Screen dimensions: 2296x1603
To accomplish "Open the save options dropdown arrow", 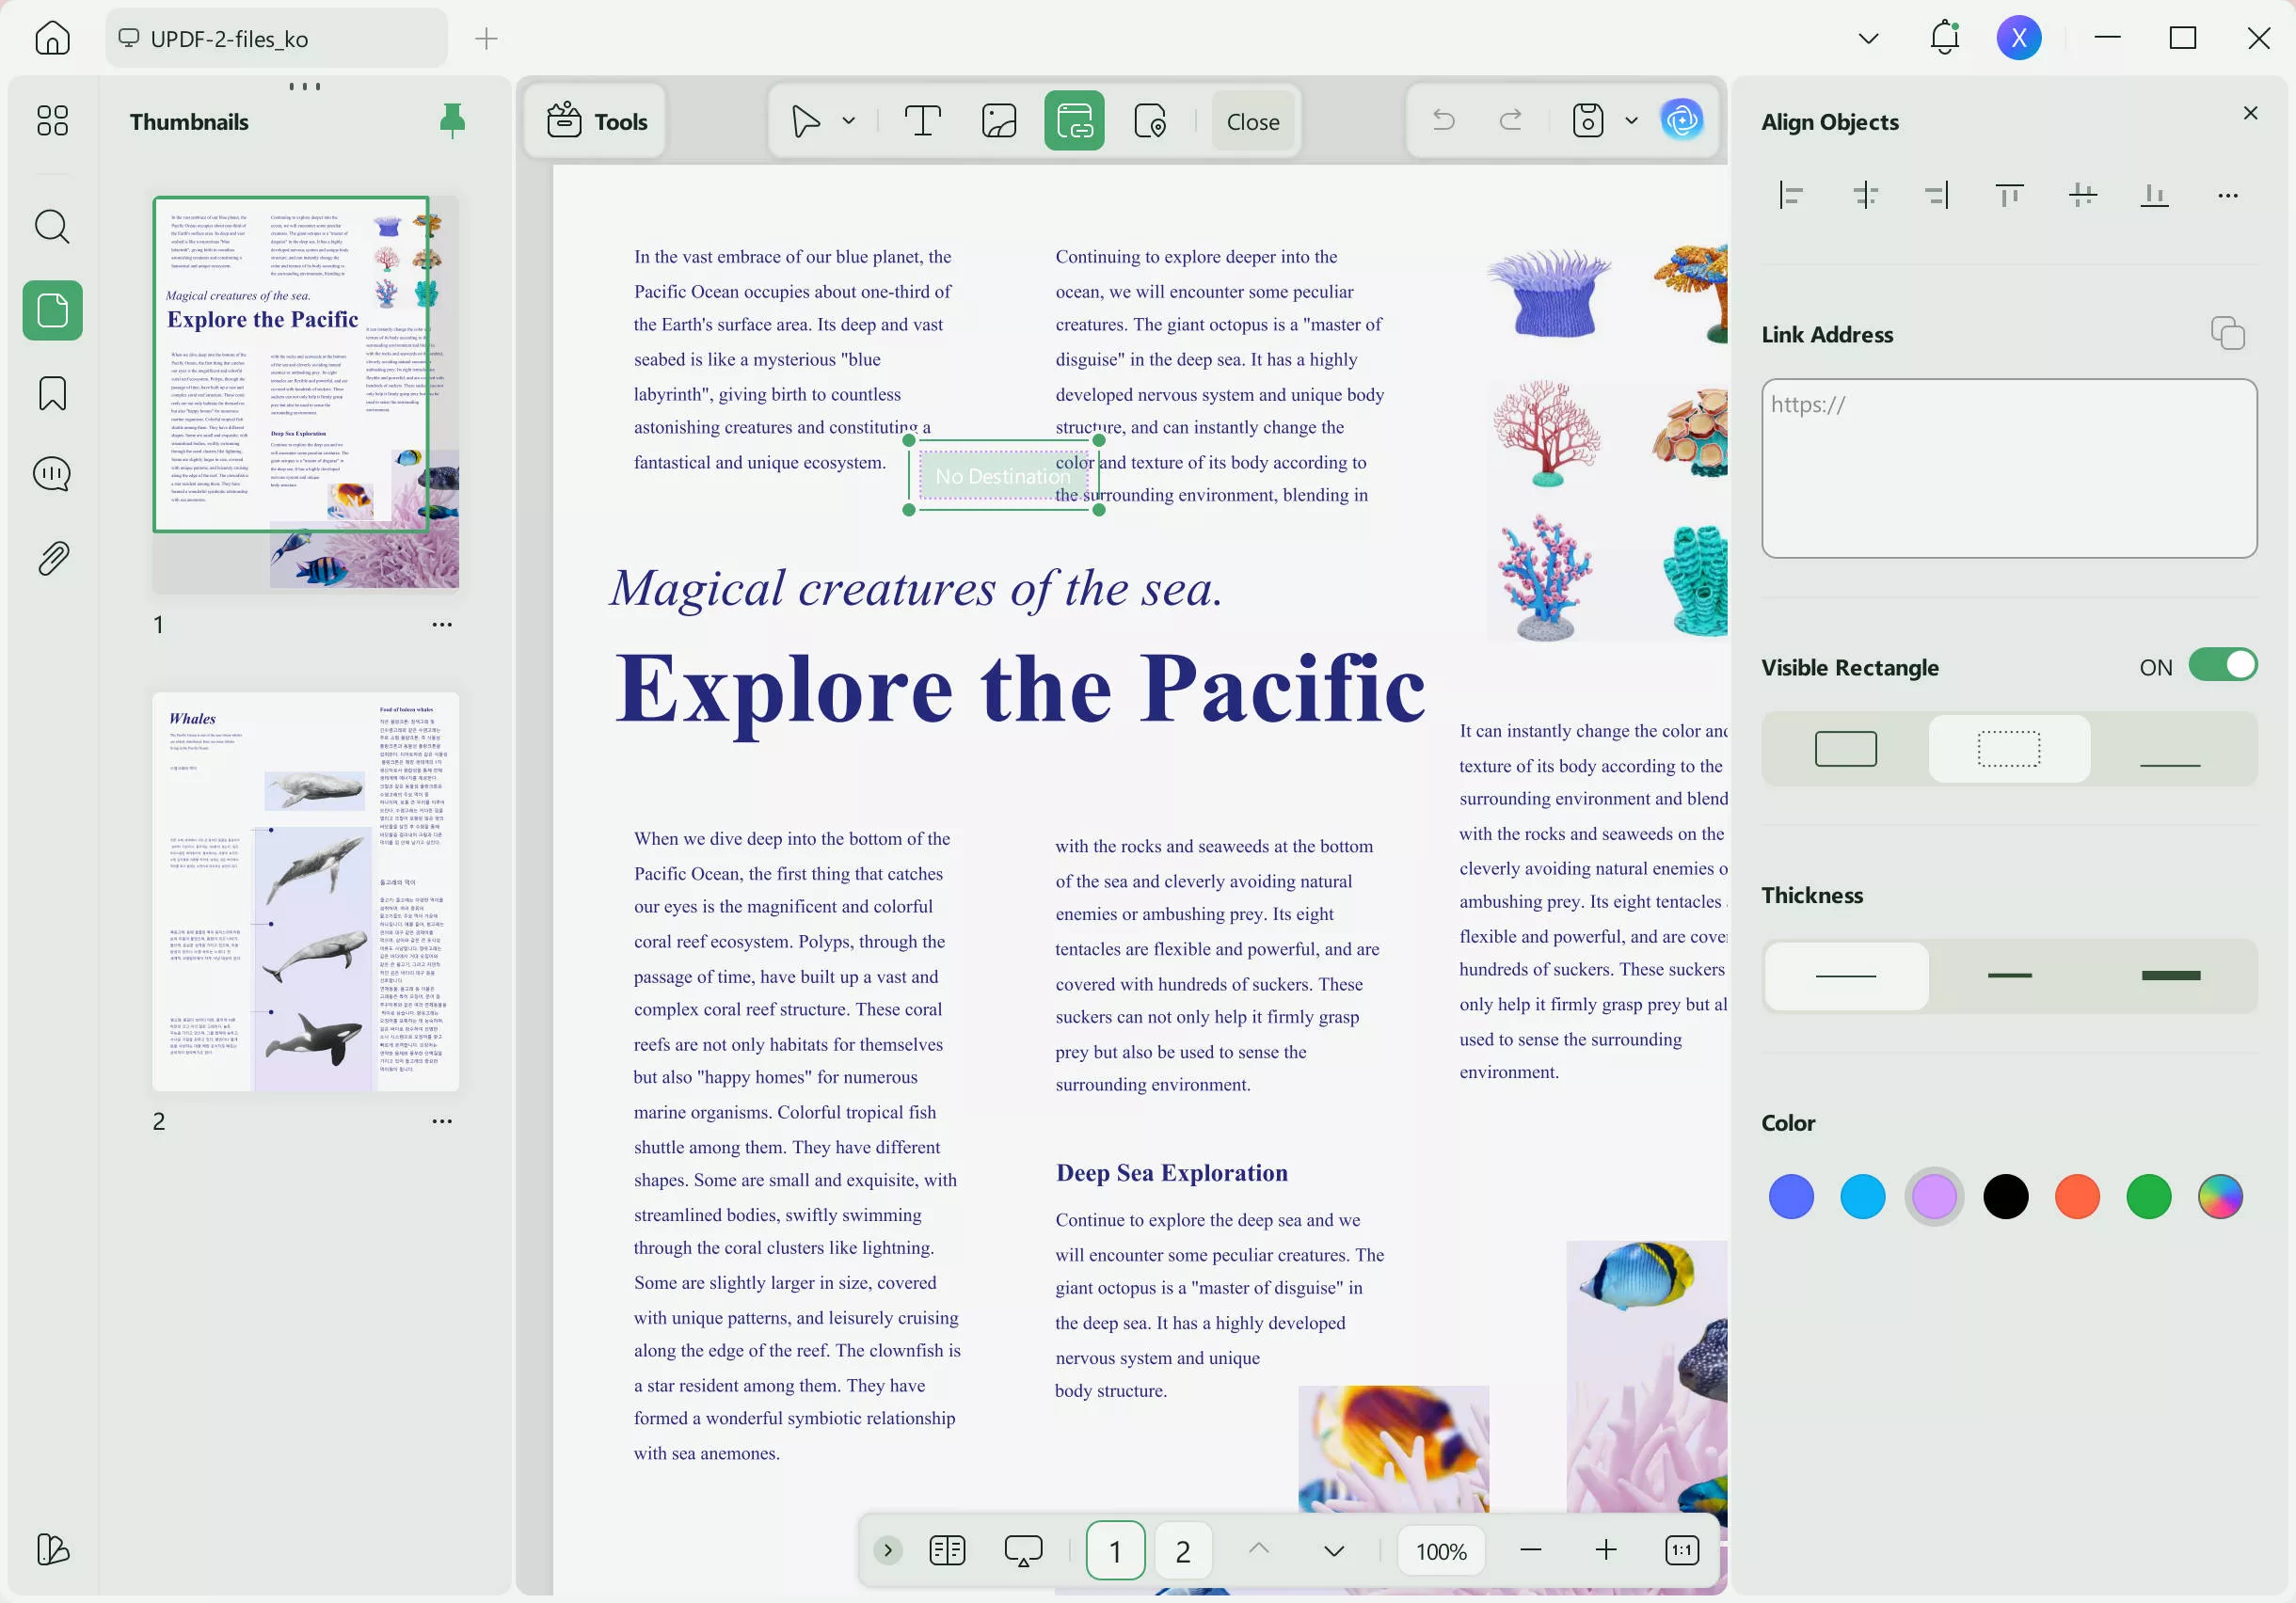I will coord(1631,121).
